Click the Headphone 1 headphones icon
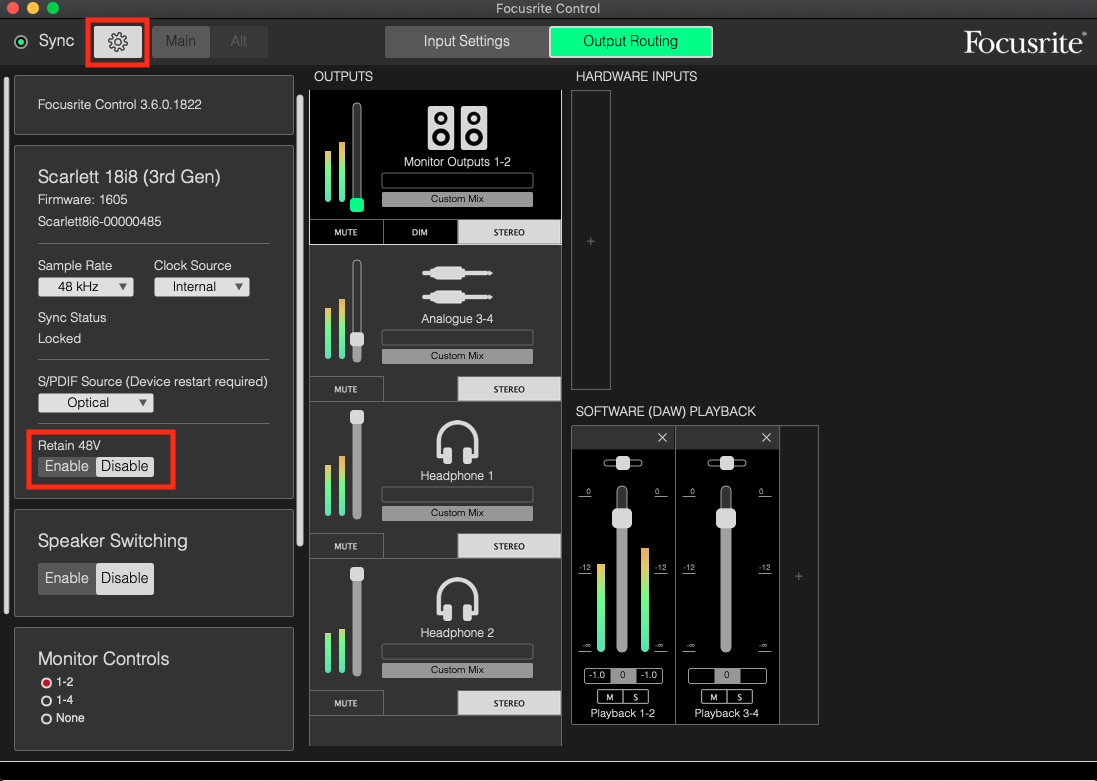 (x=458, y=442)
